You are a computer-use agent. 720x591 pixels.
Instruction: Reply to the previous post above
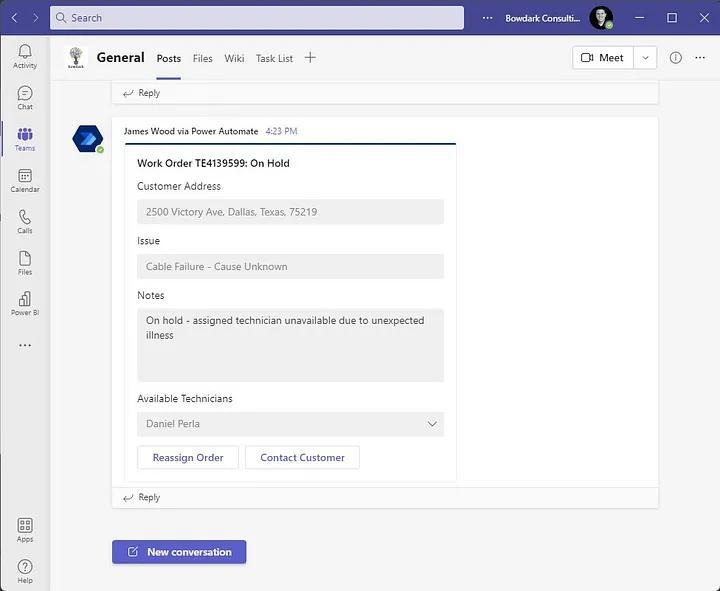(141, 93)
